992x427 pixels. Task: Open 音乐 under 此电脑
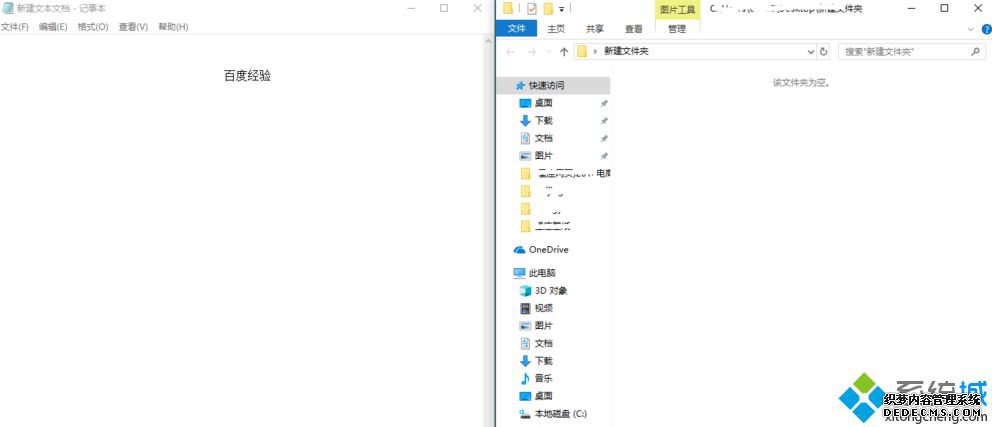(543, 378)
